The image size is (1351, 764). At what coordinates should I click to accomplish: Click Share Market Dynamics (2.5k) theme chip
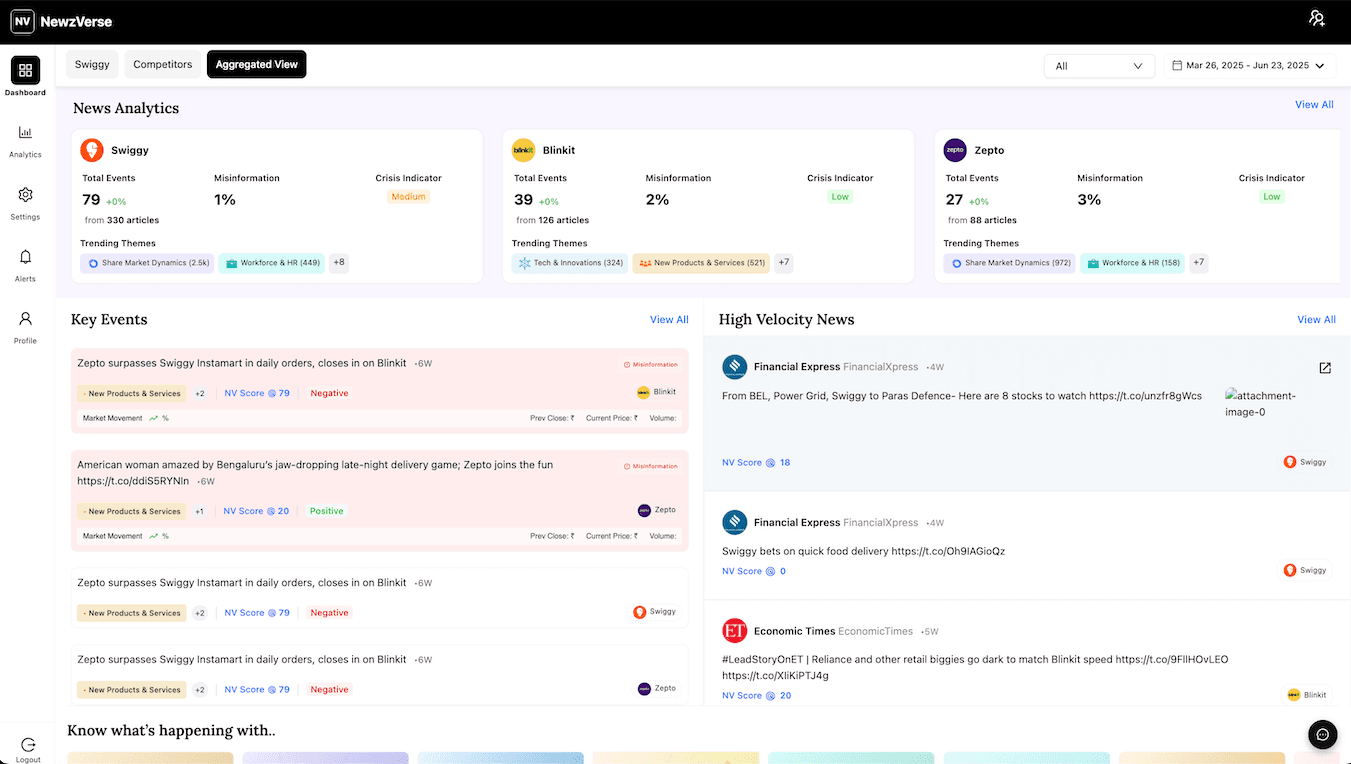pyautogui.click(x=148, y=263)
